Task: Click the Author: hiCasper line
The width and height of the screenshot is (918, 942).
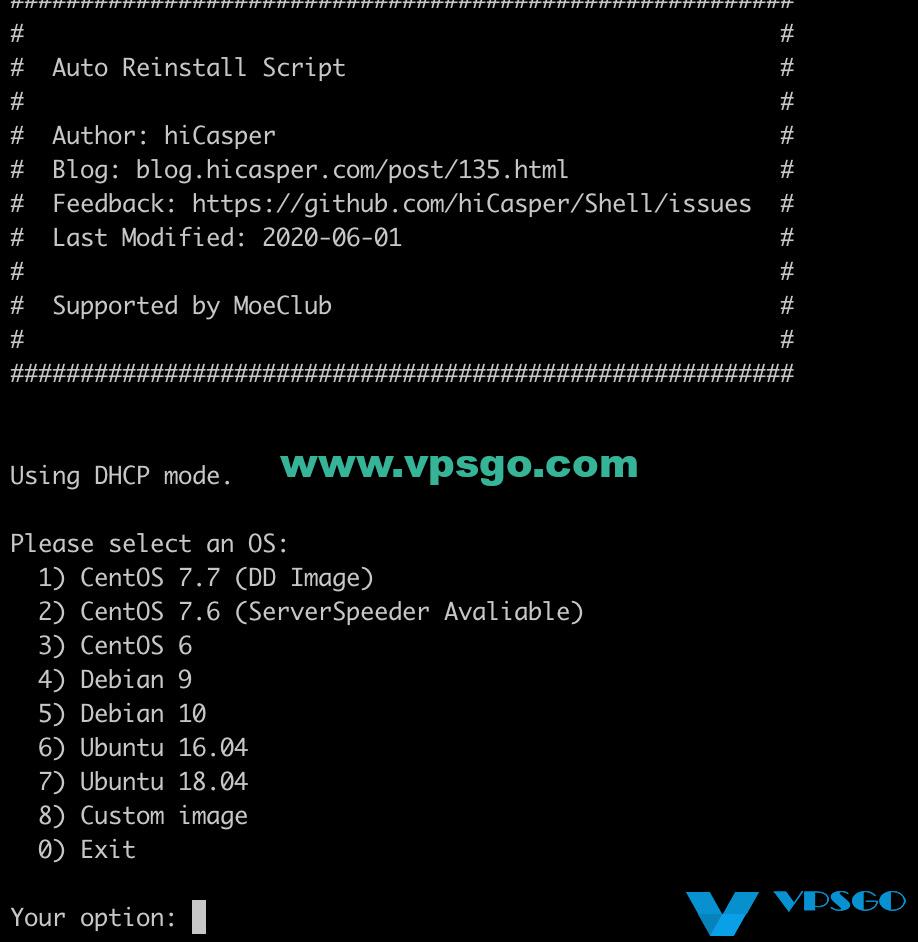Action: [x=164, y=136]
